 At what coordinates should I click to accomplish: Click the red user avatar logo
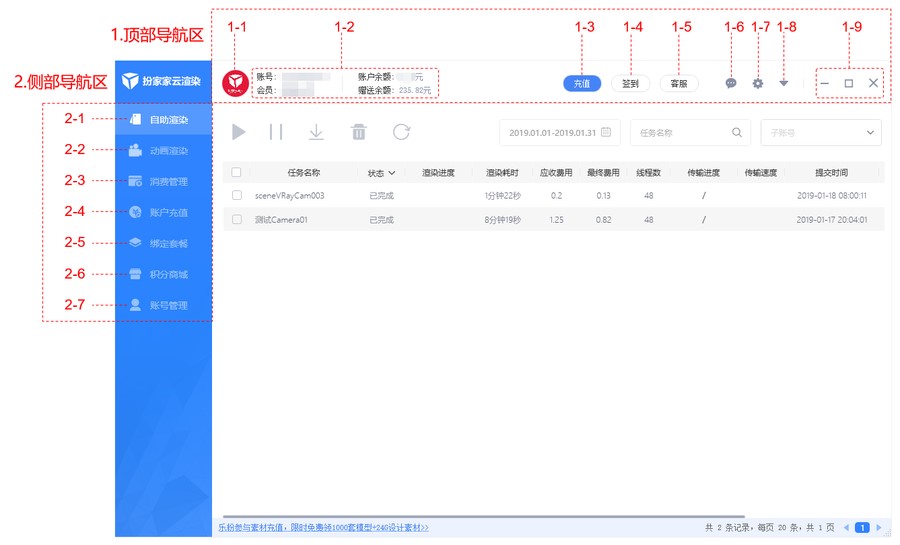coord(234,83)
